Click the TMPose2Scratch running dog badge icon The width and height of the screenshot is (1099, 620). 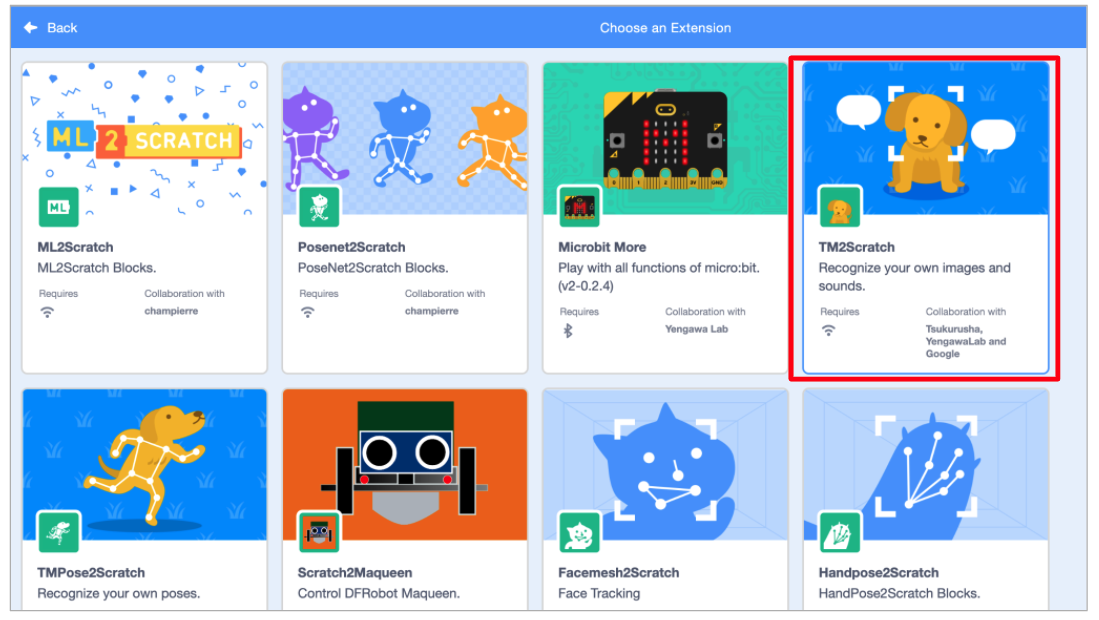(59, 532)
